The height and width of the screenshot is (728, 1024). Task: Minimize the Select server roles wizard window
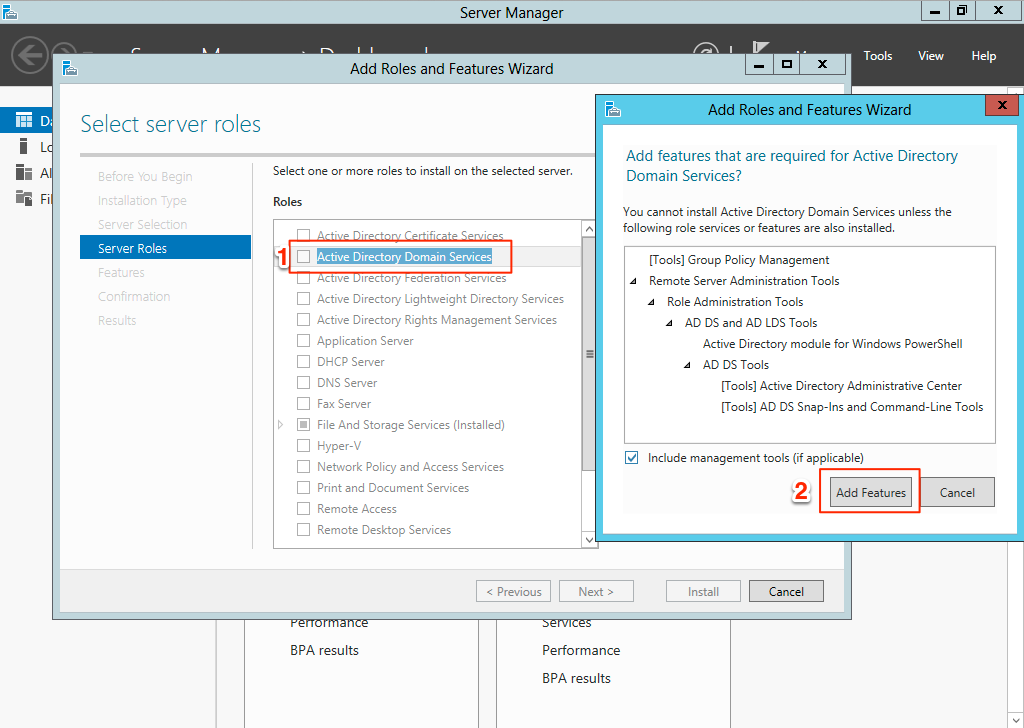point(759,64)
